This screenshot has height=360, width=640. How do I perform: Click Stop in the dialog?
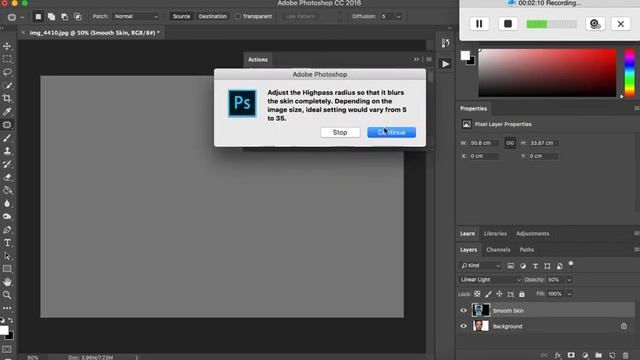[340, 132]
